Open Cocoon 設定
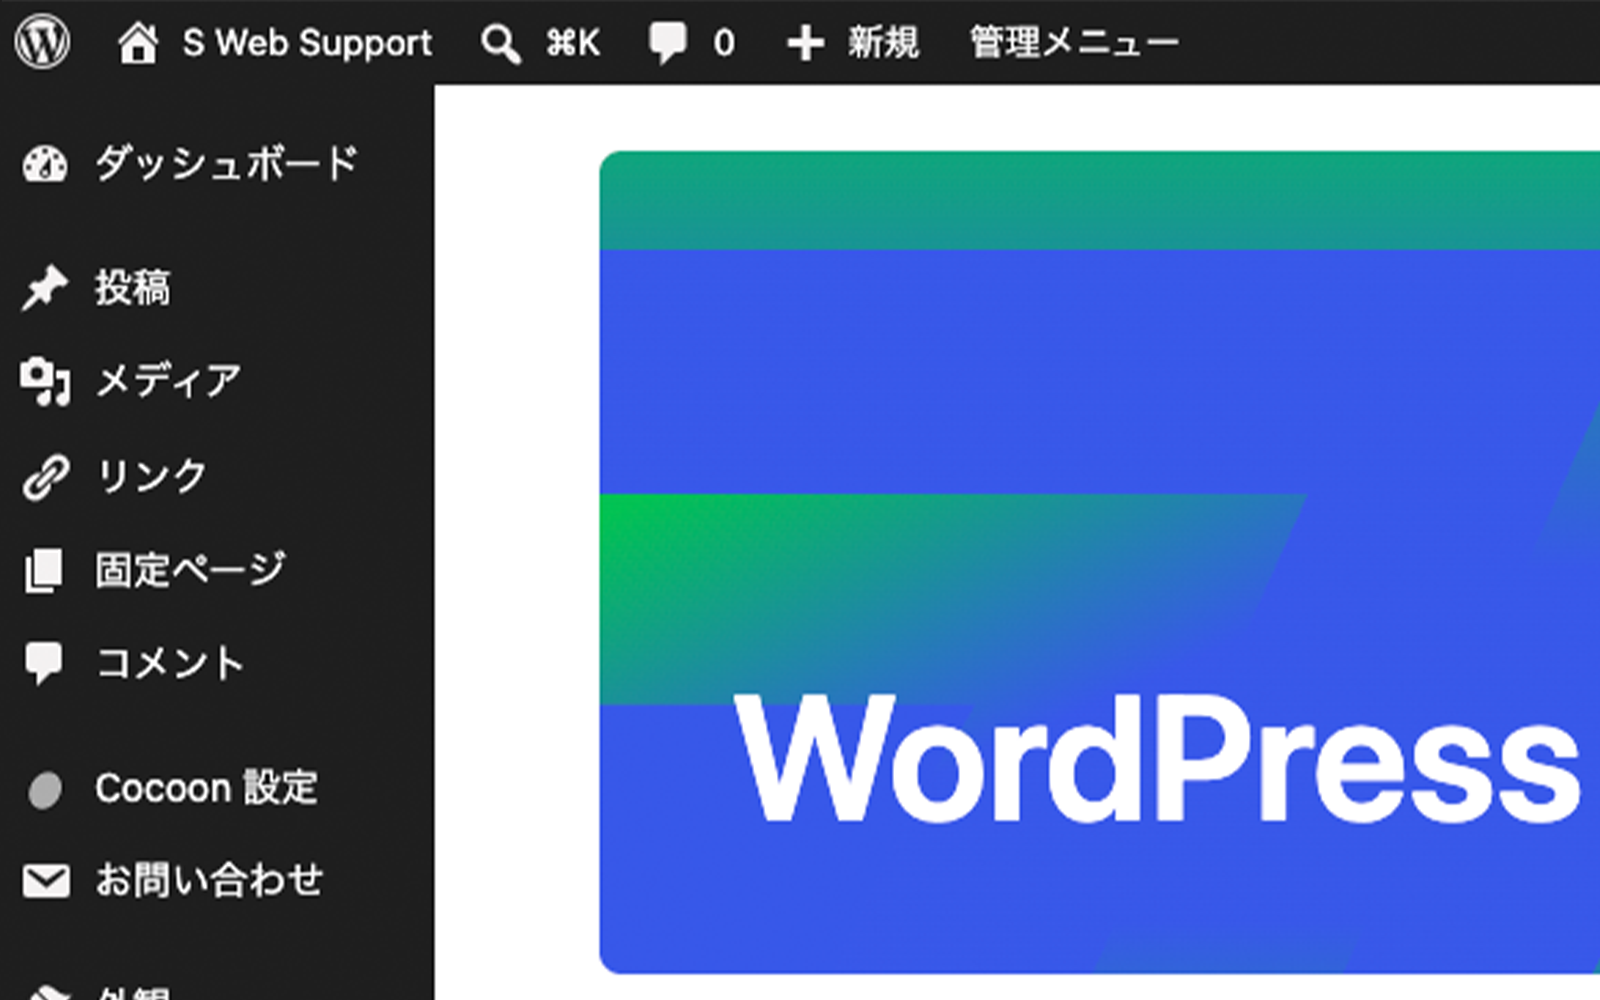1600x1000 pixels. (207, 788)
